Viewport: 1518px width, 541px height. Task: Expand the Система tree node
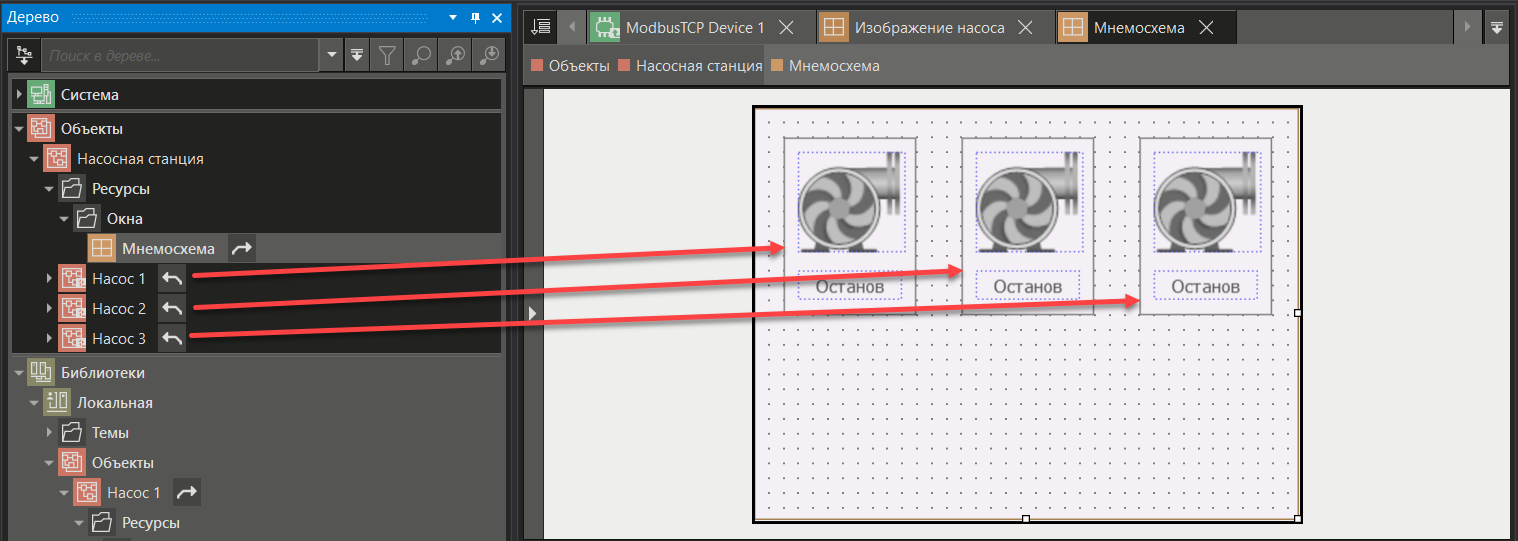(18, 95)
